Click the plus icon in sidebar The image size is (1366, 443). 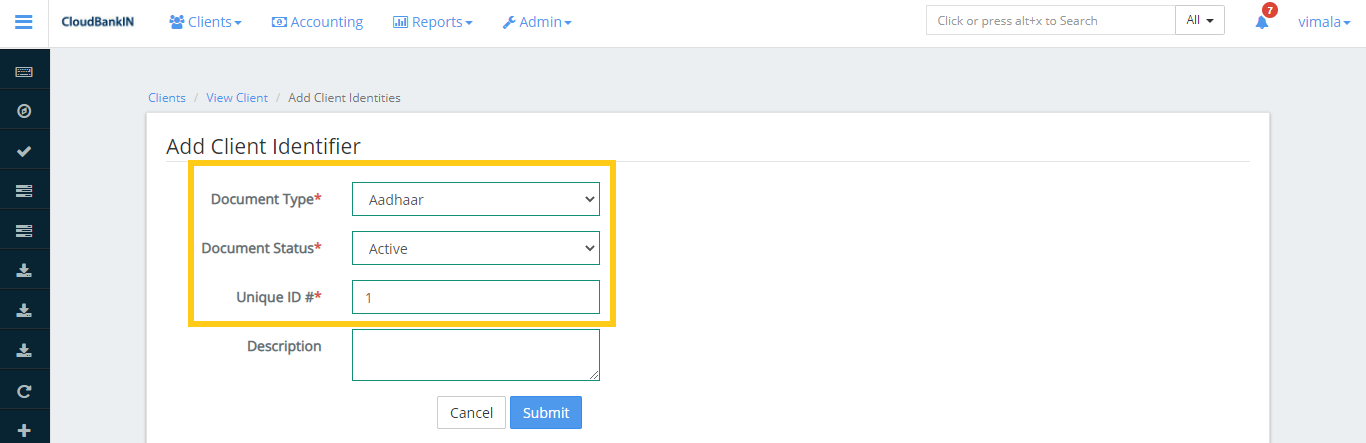click(24, 429)
